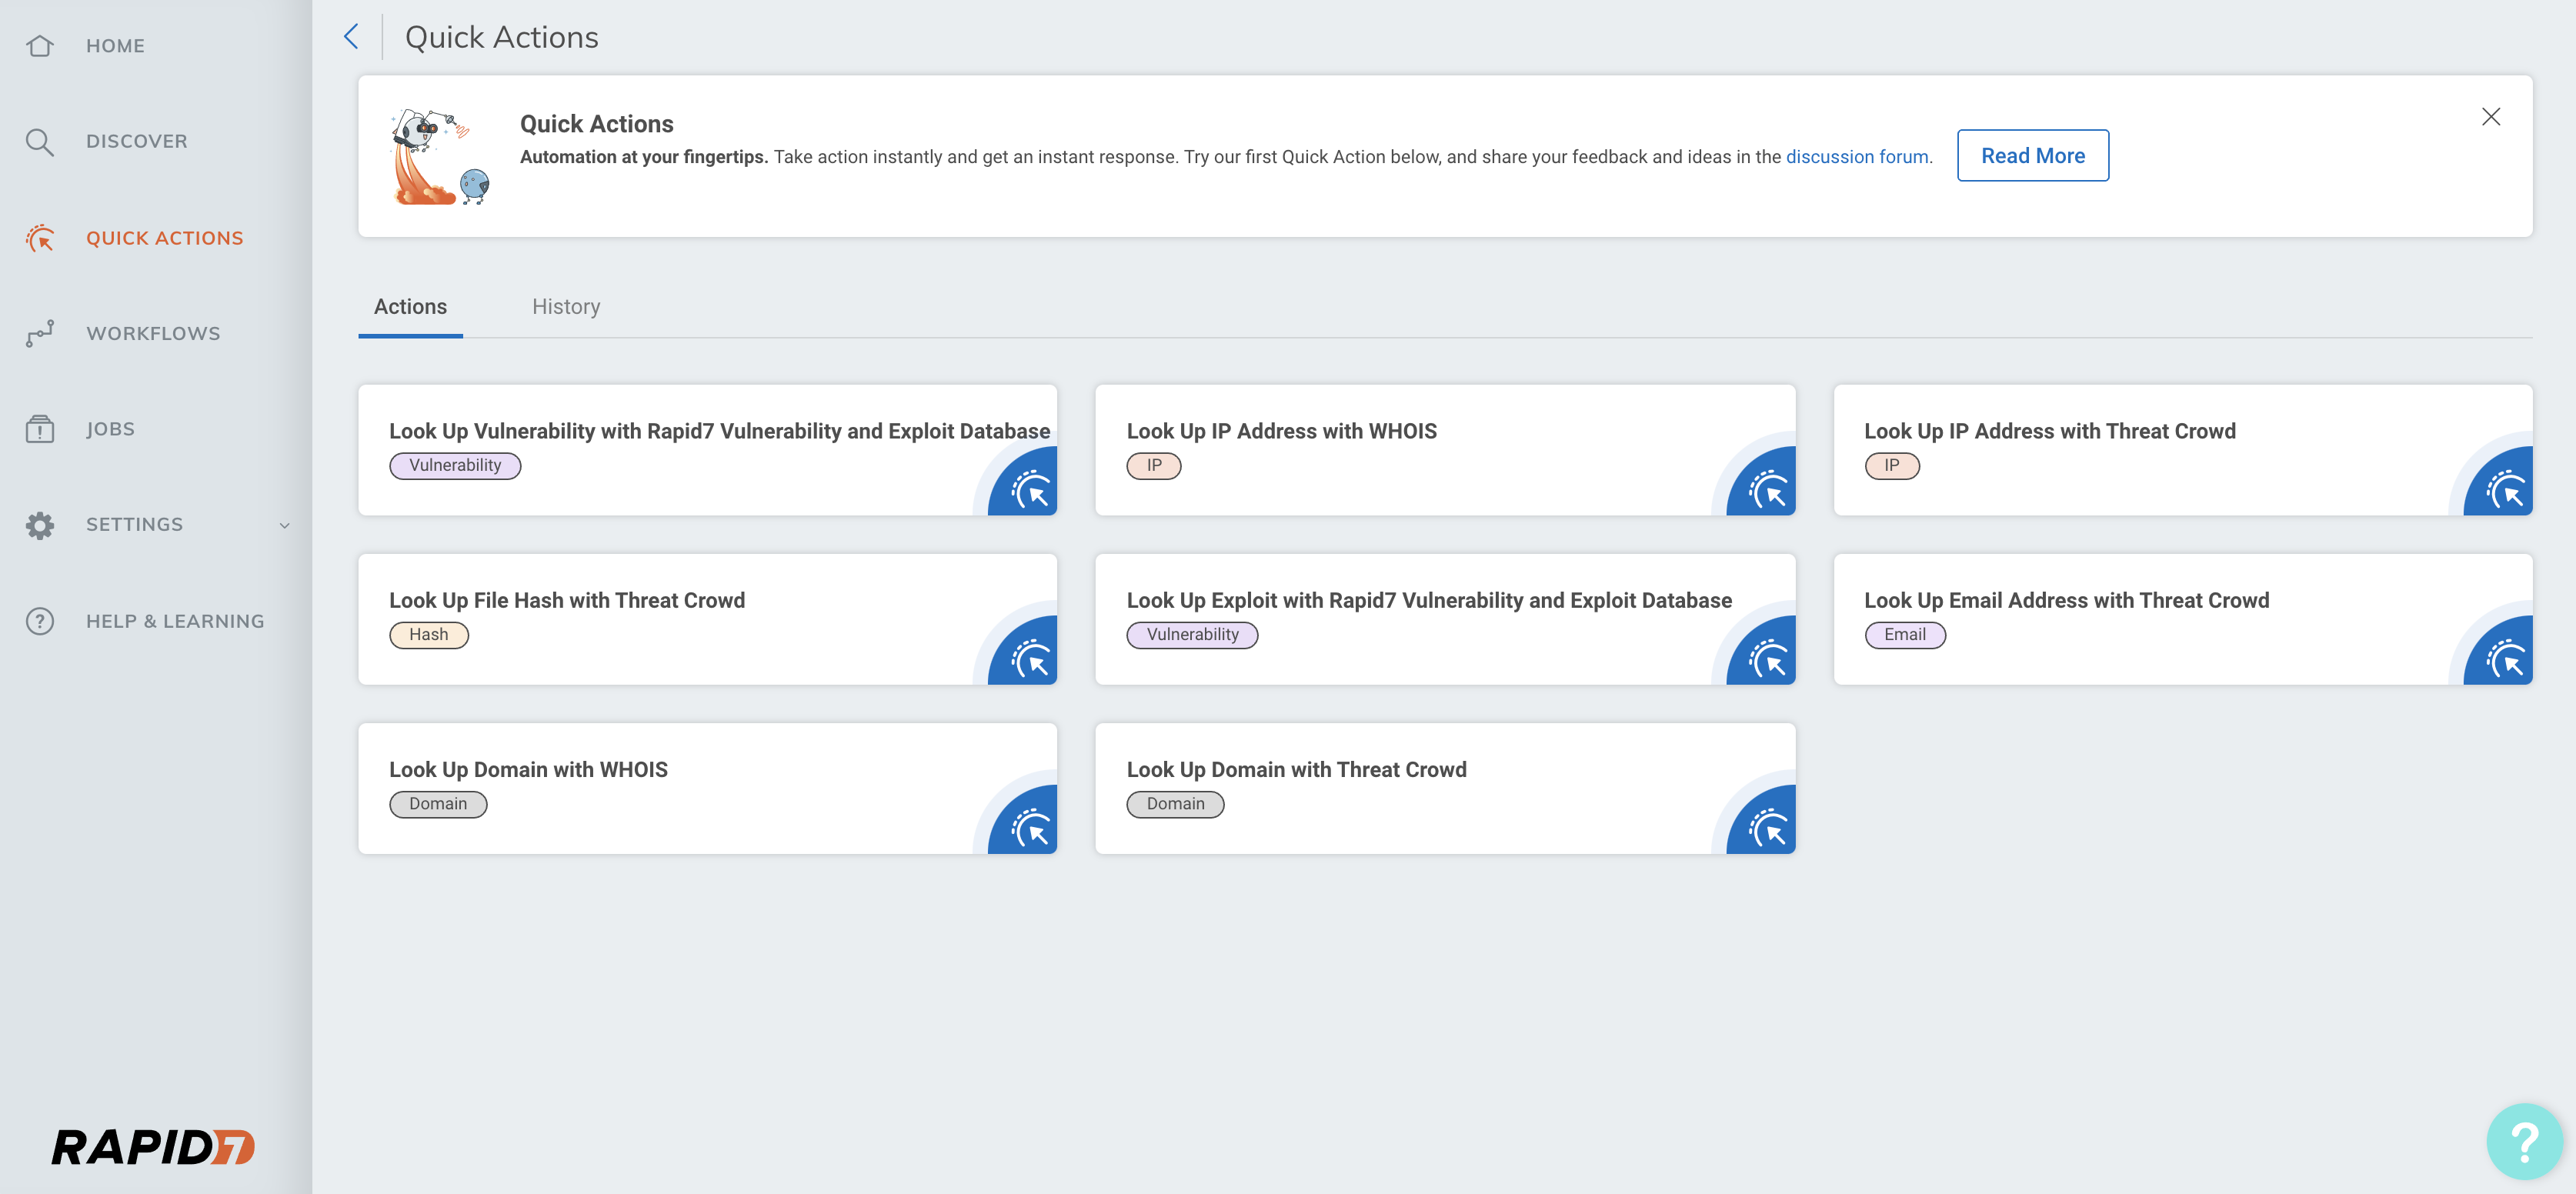Image resolution: width=2576 pixels, height=1194 pixels.
Task: Click the teal help bubble at bottom right
Action: 2523,1141
